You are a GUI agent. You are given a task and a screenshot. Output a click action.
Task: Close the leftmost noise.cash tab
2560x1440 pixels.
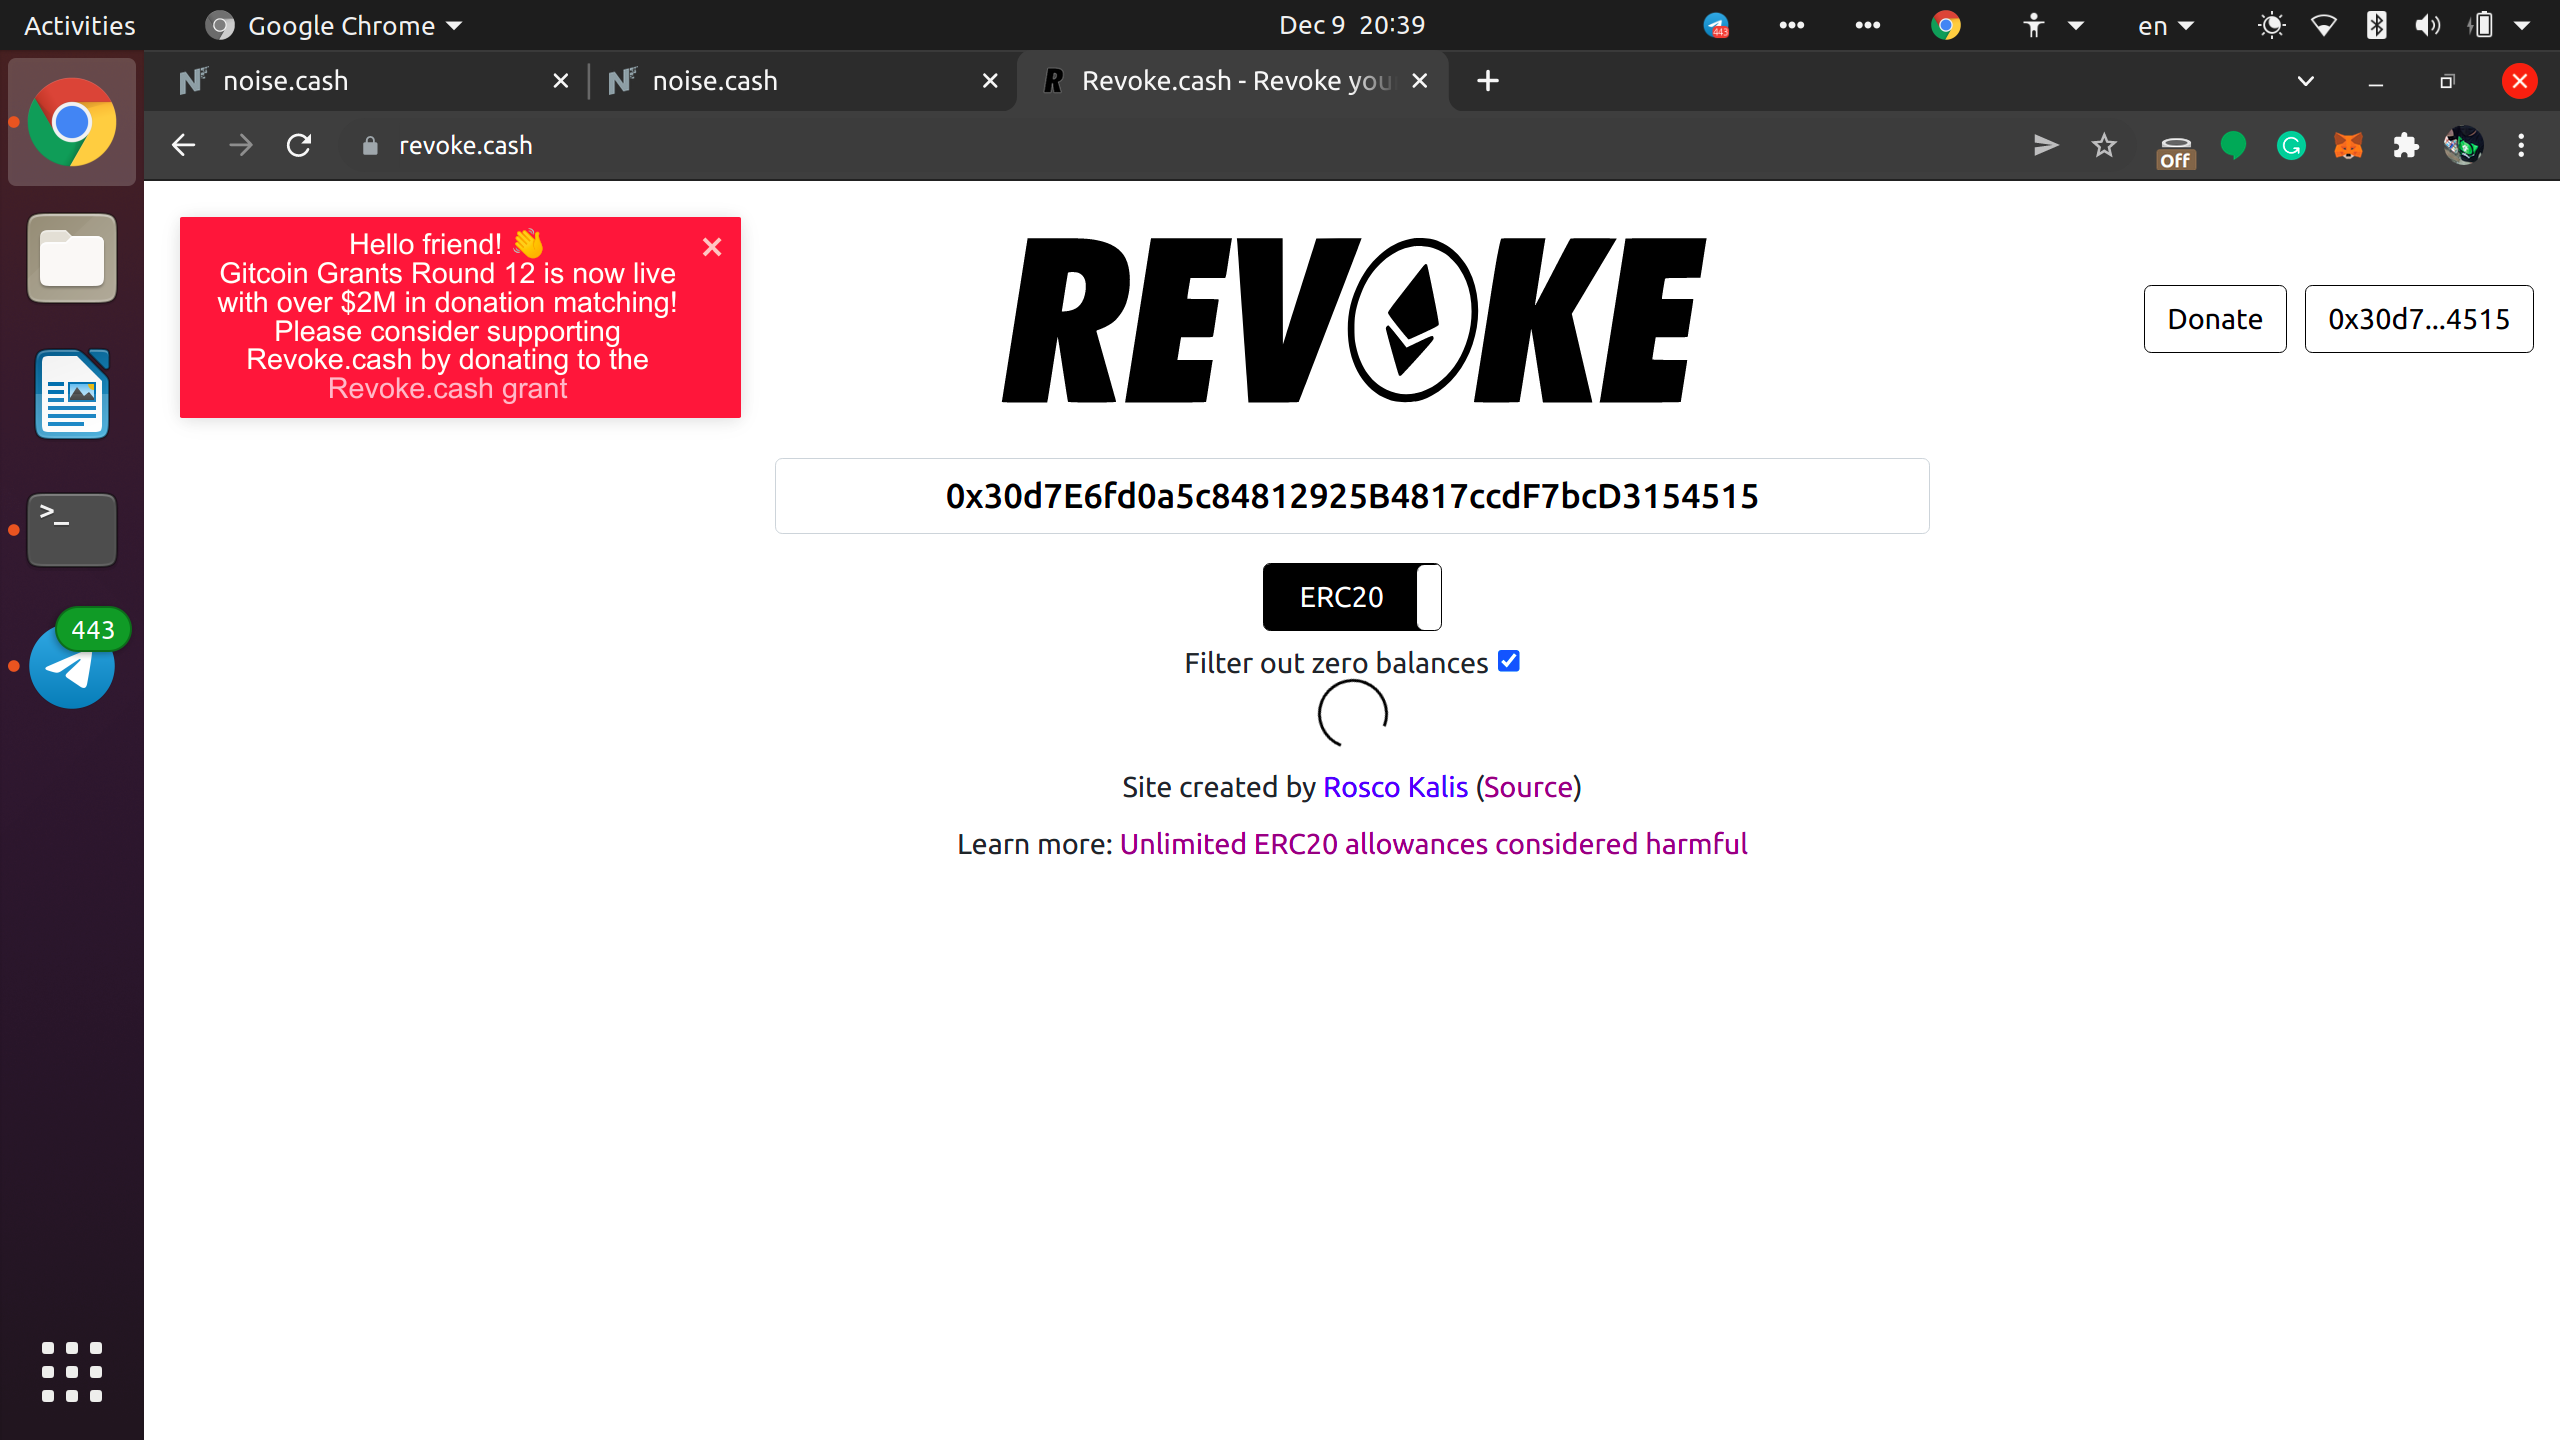coord(561,81)
